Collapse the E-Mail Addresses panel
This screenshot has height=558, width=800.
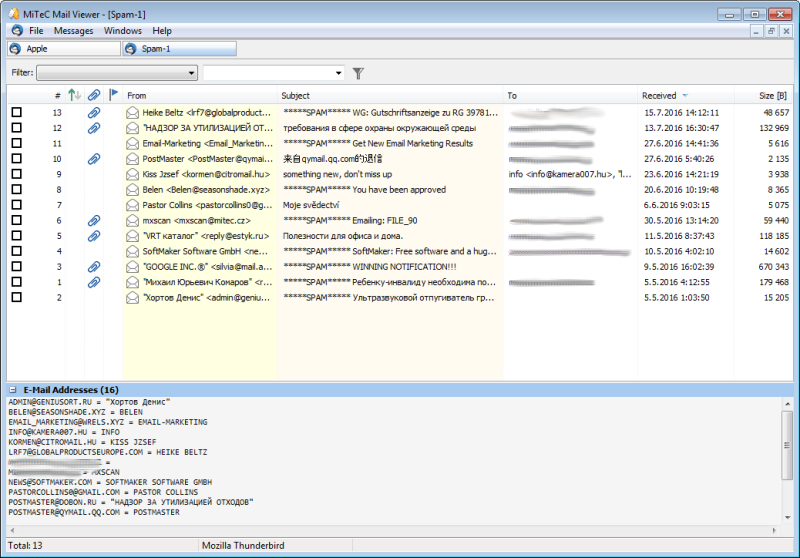tap(12, 389)
